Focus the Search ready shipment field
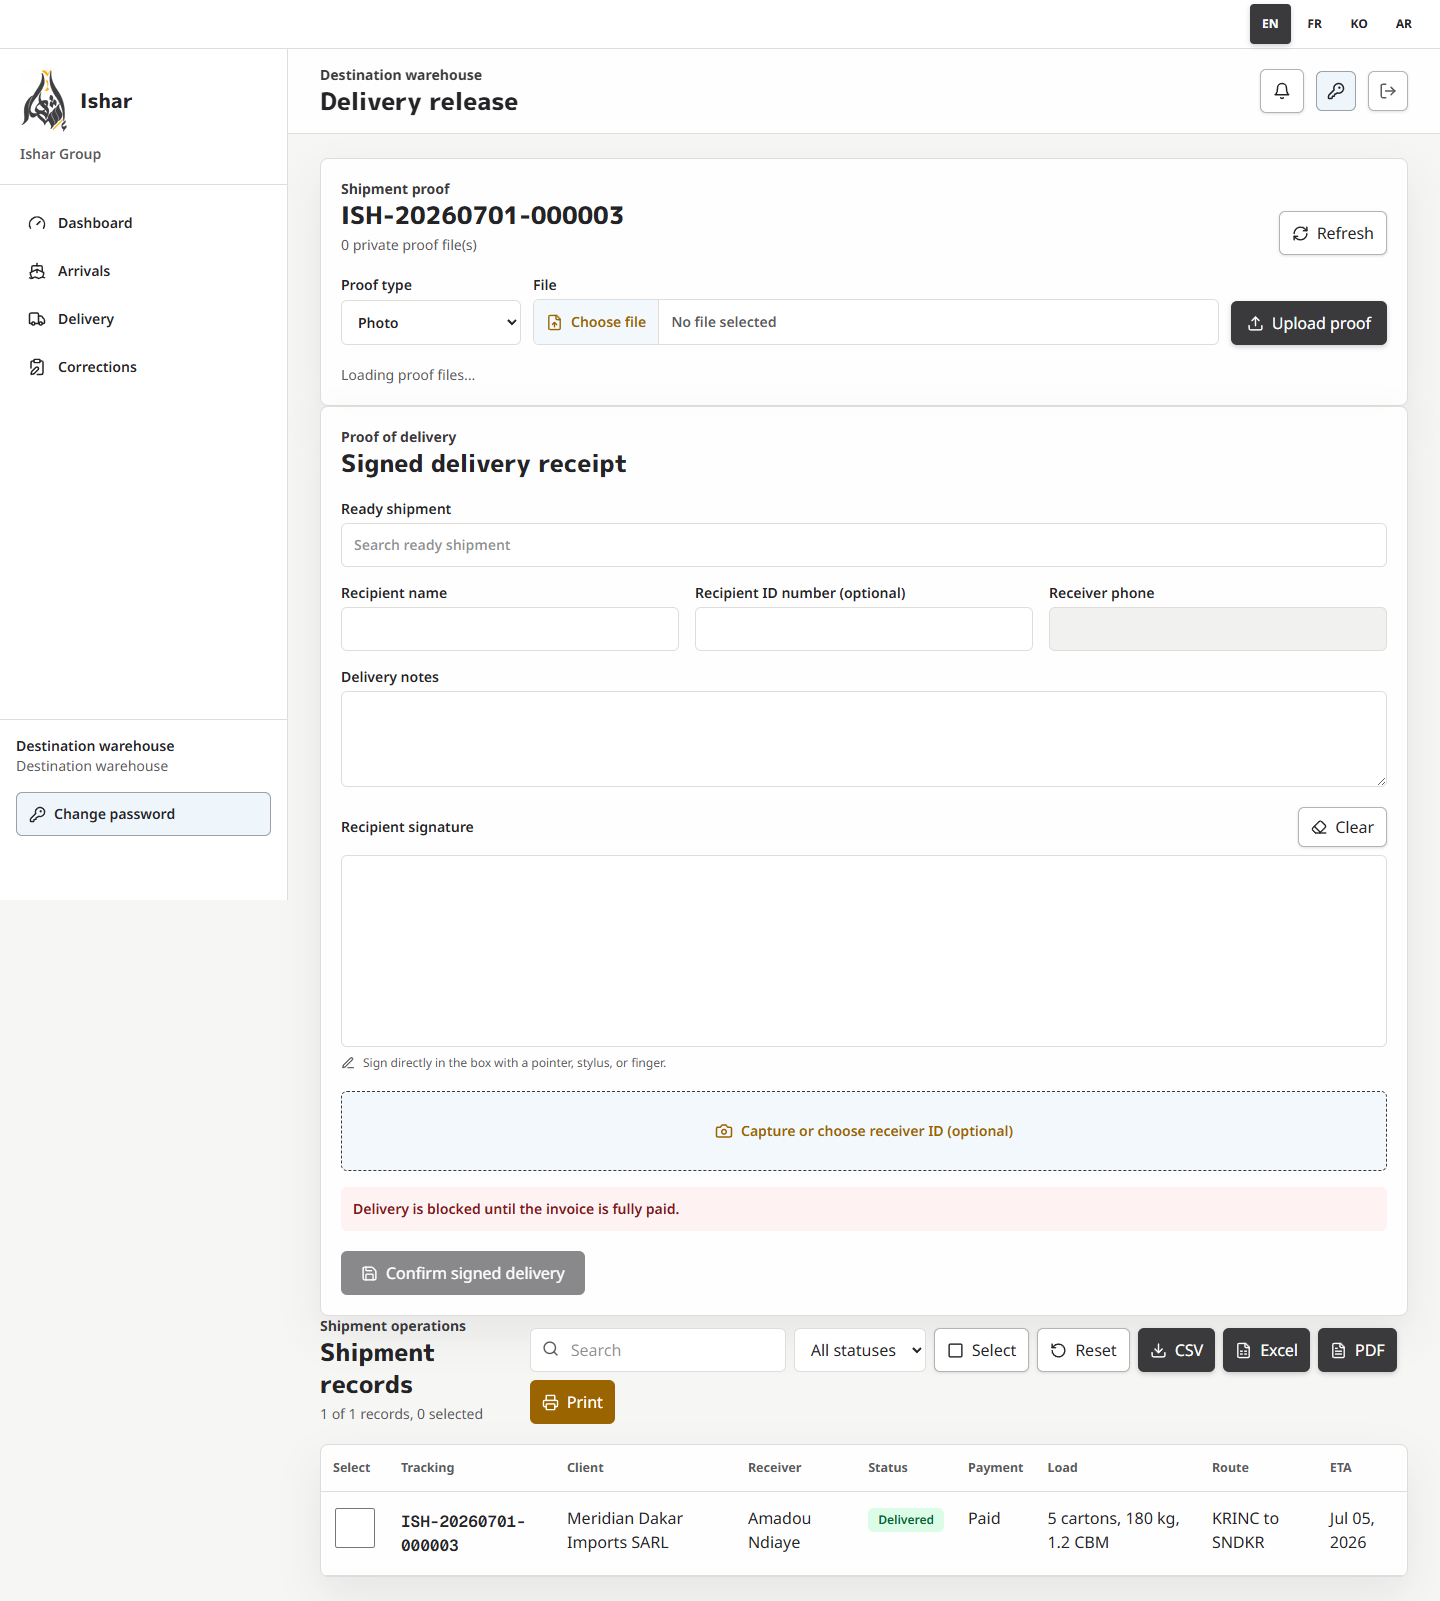This screenshot has height=1601, width=1440. coord(864,545)
